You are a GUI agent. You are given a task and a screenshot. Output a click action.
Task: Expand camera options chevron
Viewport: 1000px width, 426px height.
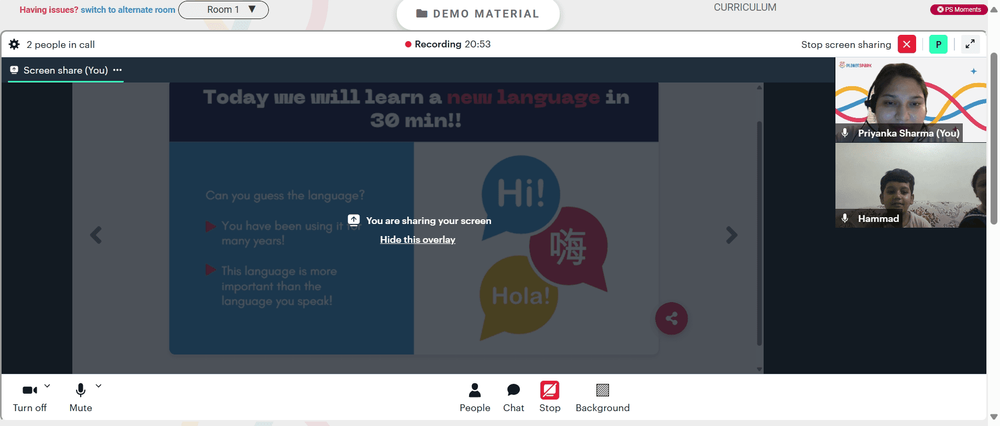tap(47, 385)
